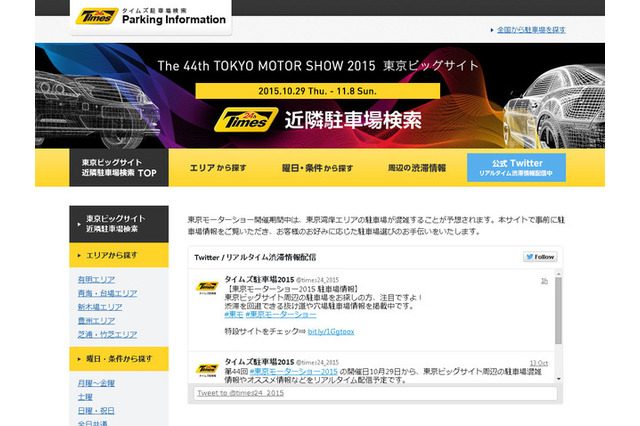Image resolution: width=640 pixels, height=426 pixels.
Task: Click the sidebar エリアから探す heading
Action: [x=119, y=255]
